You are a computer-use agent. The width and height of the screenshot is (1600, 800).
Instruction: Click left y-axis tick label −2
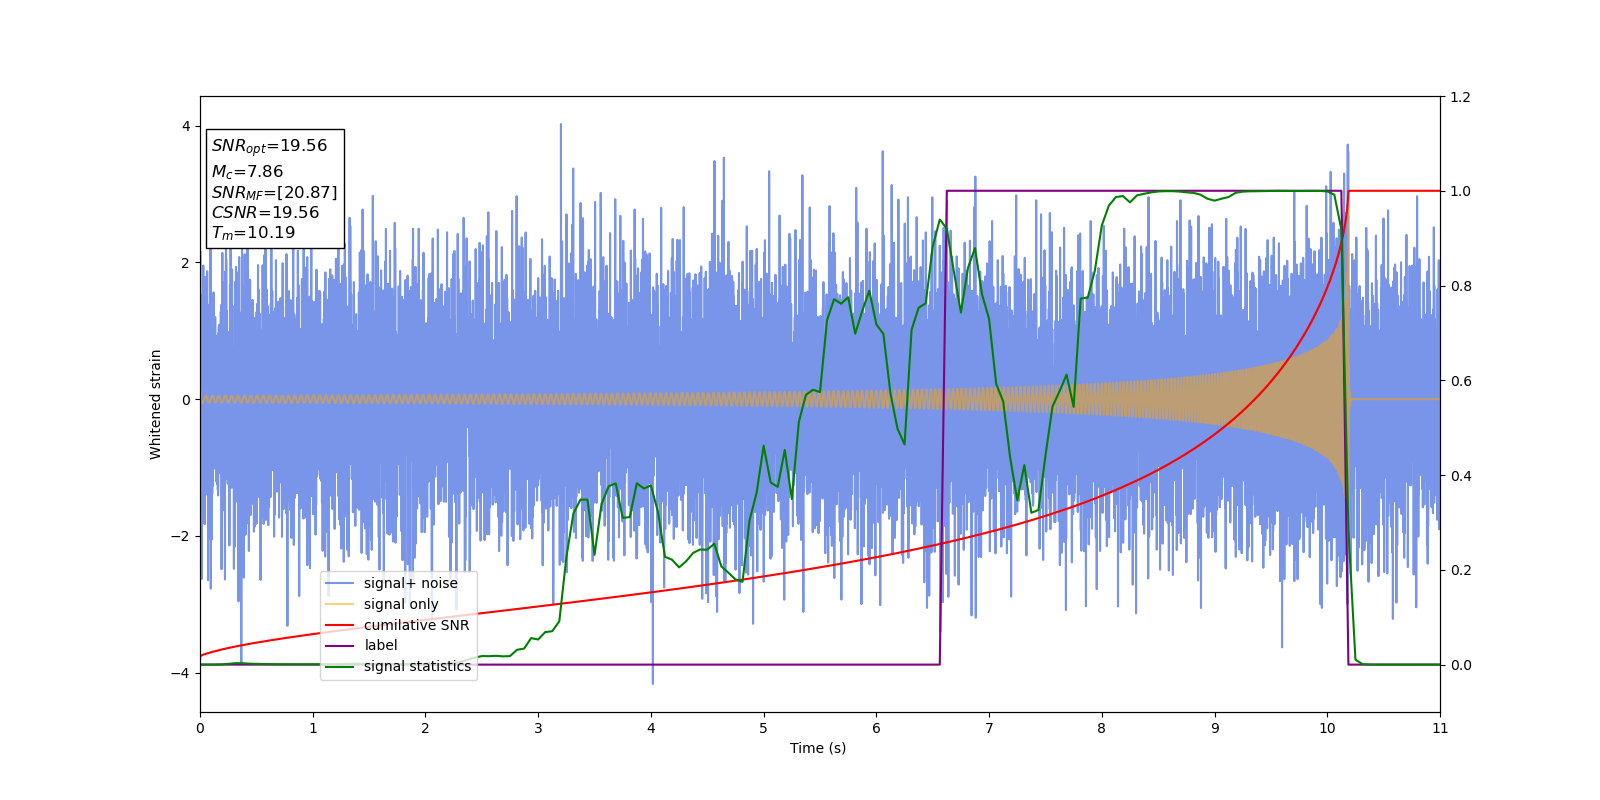(x=180, y=536)
